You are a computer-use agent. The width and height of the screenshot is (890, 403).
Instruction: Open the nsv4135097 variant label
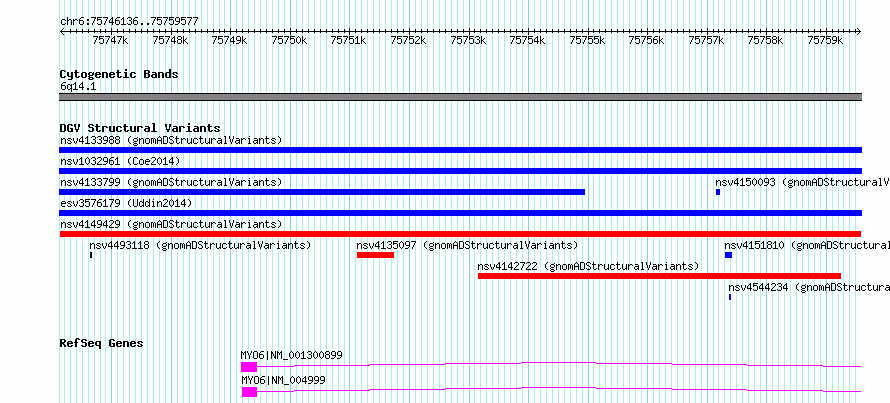467,245
